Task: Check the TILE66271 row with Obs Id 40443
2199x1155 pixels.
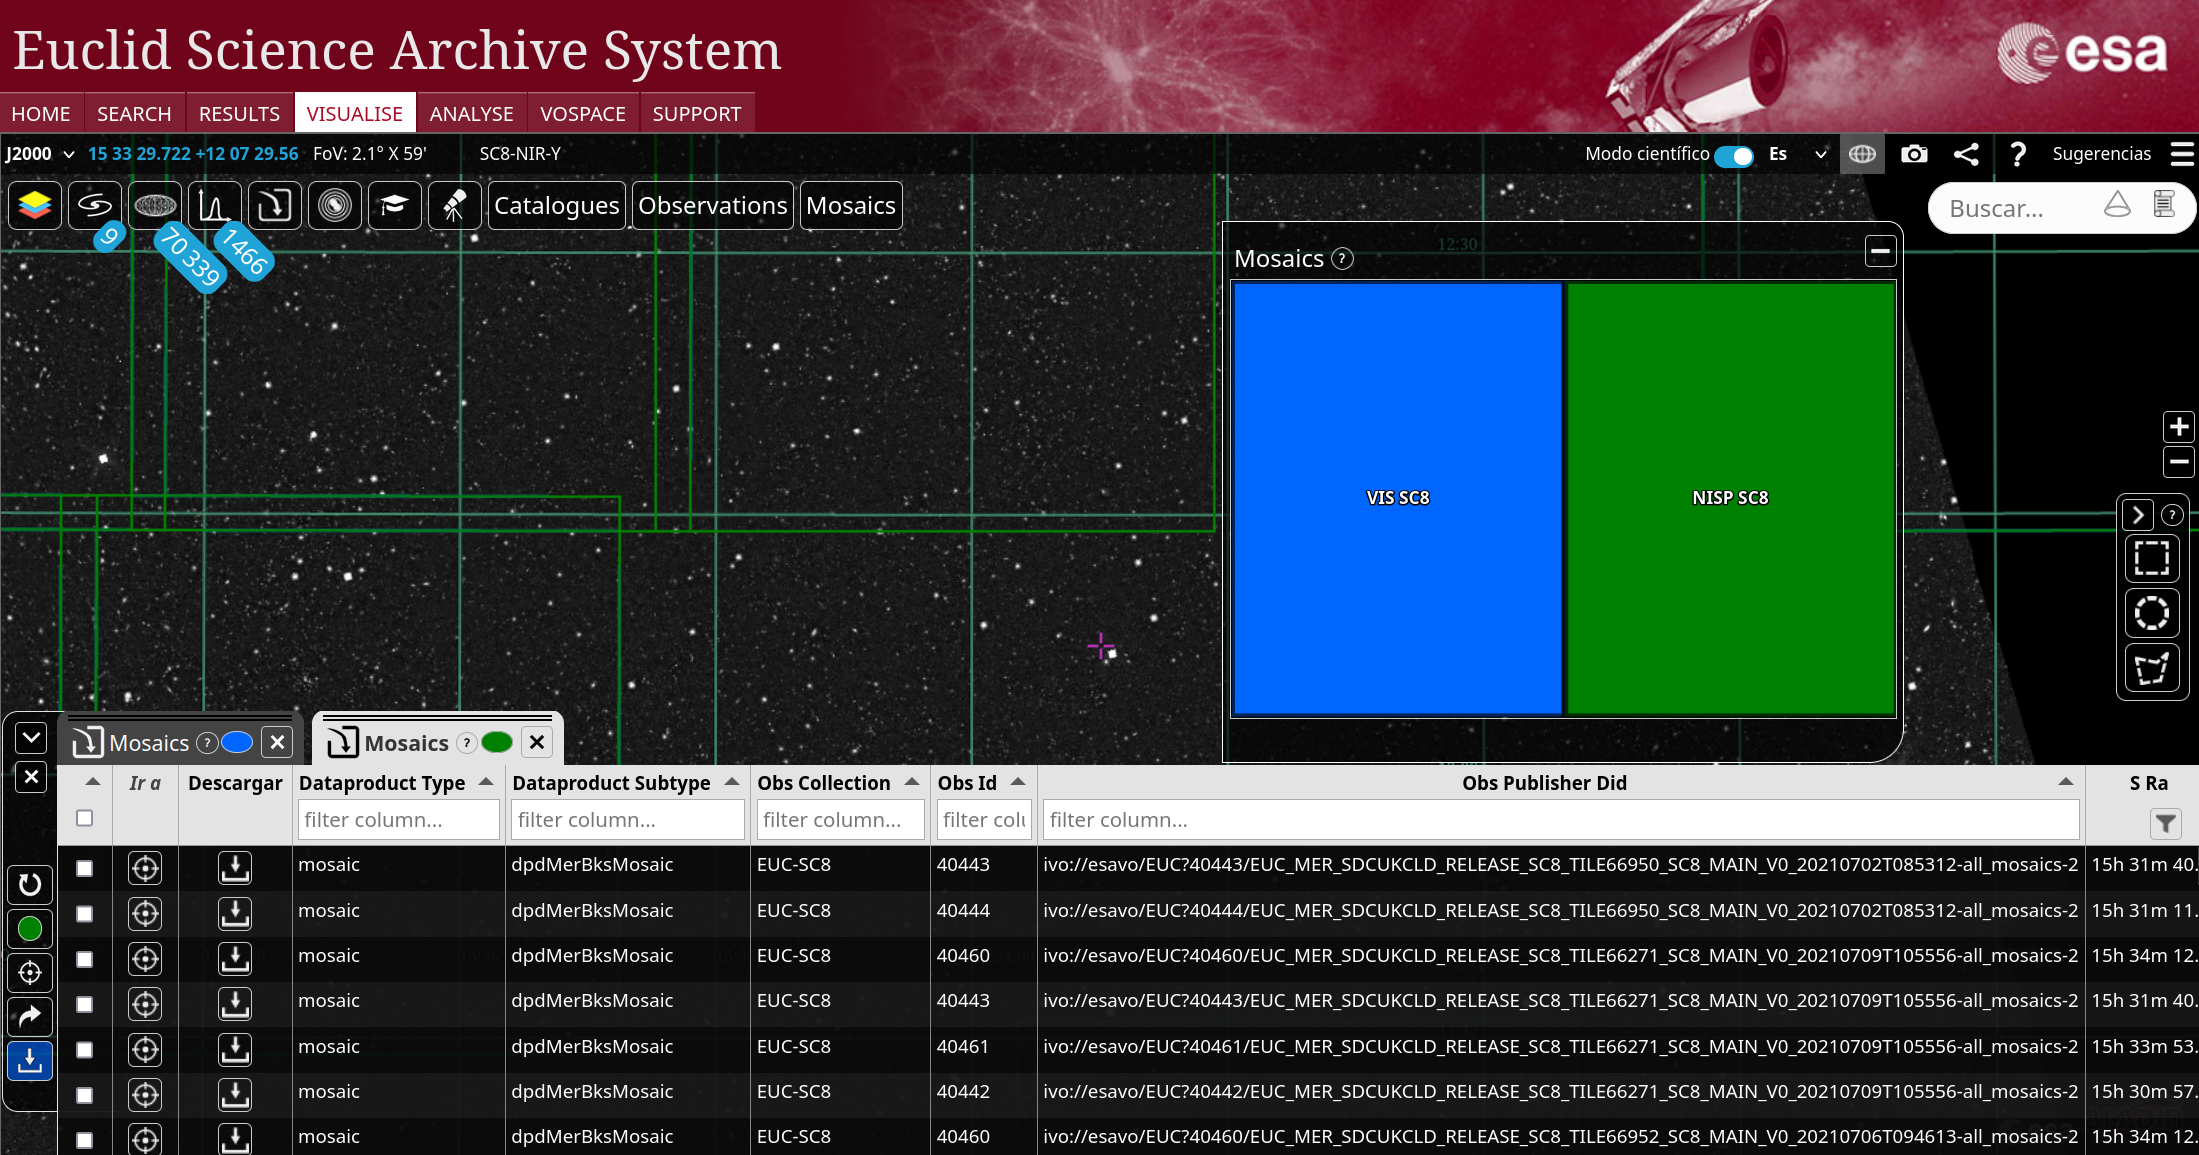Action: coord(85,1004)
